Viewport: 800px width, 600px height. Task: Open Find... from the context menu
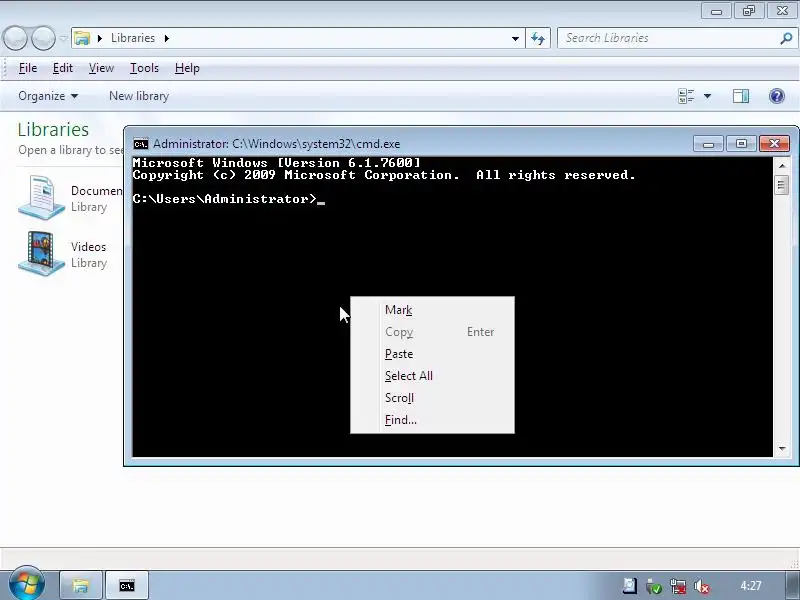432,419
